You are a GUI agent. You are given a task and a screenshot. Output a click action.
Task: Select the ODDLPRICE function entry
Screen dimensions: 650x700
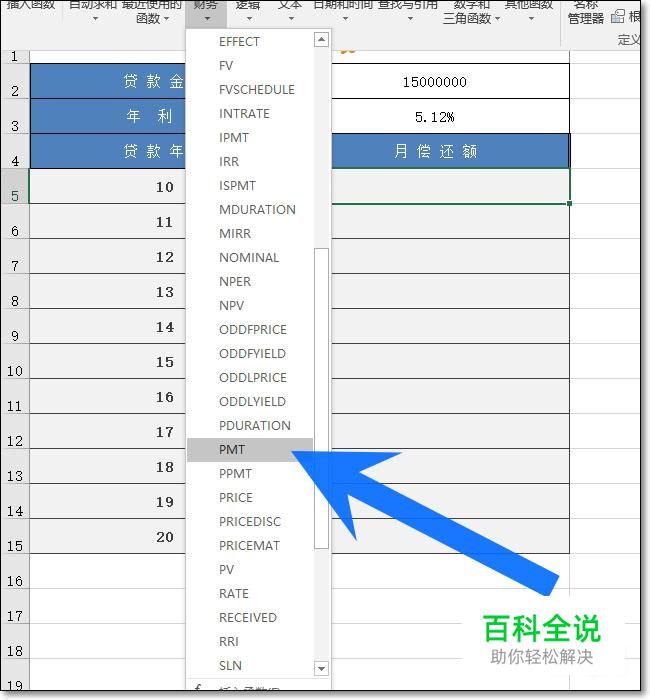click(x=250, y=378)
